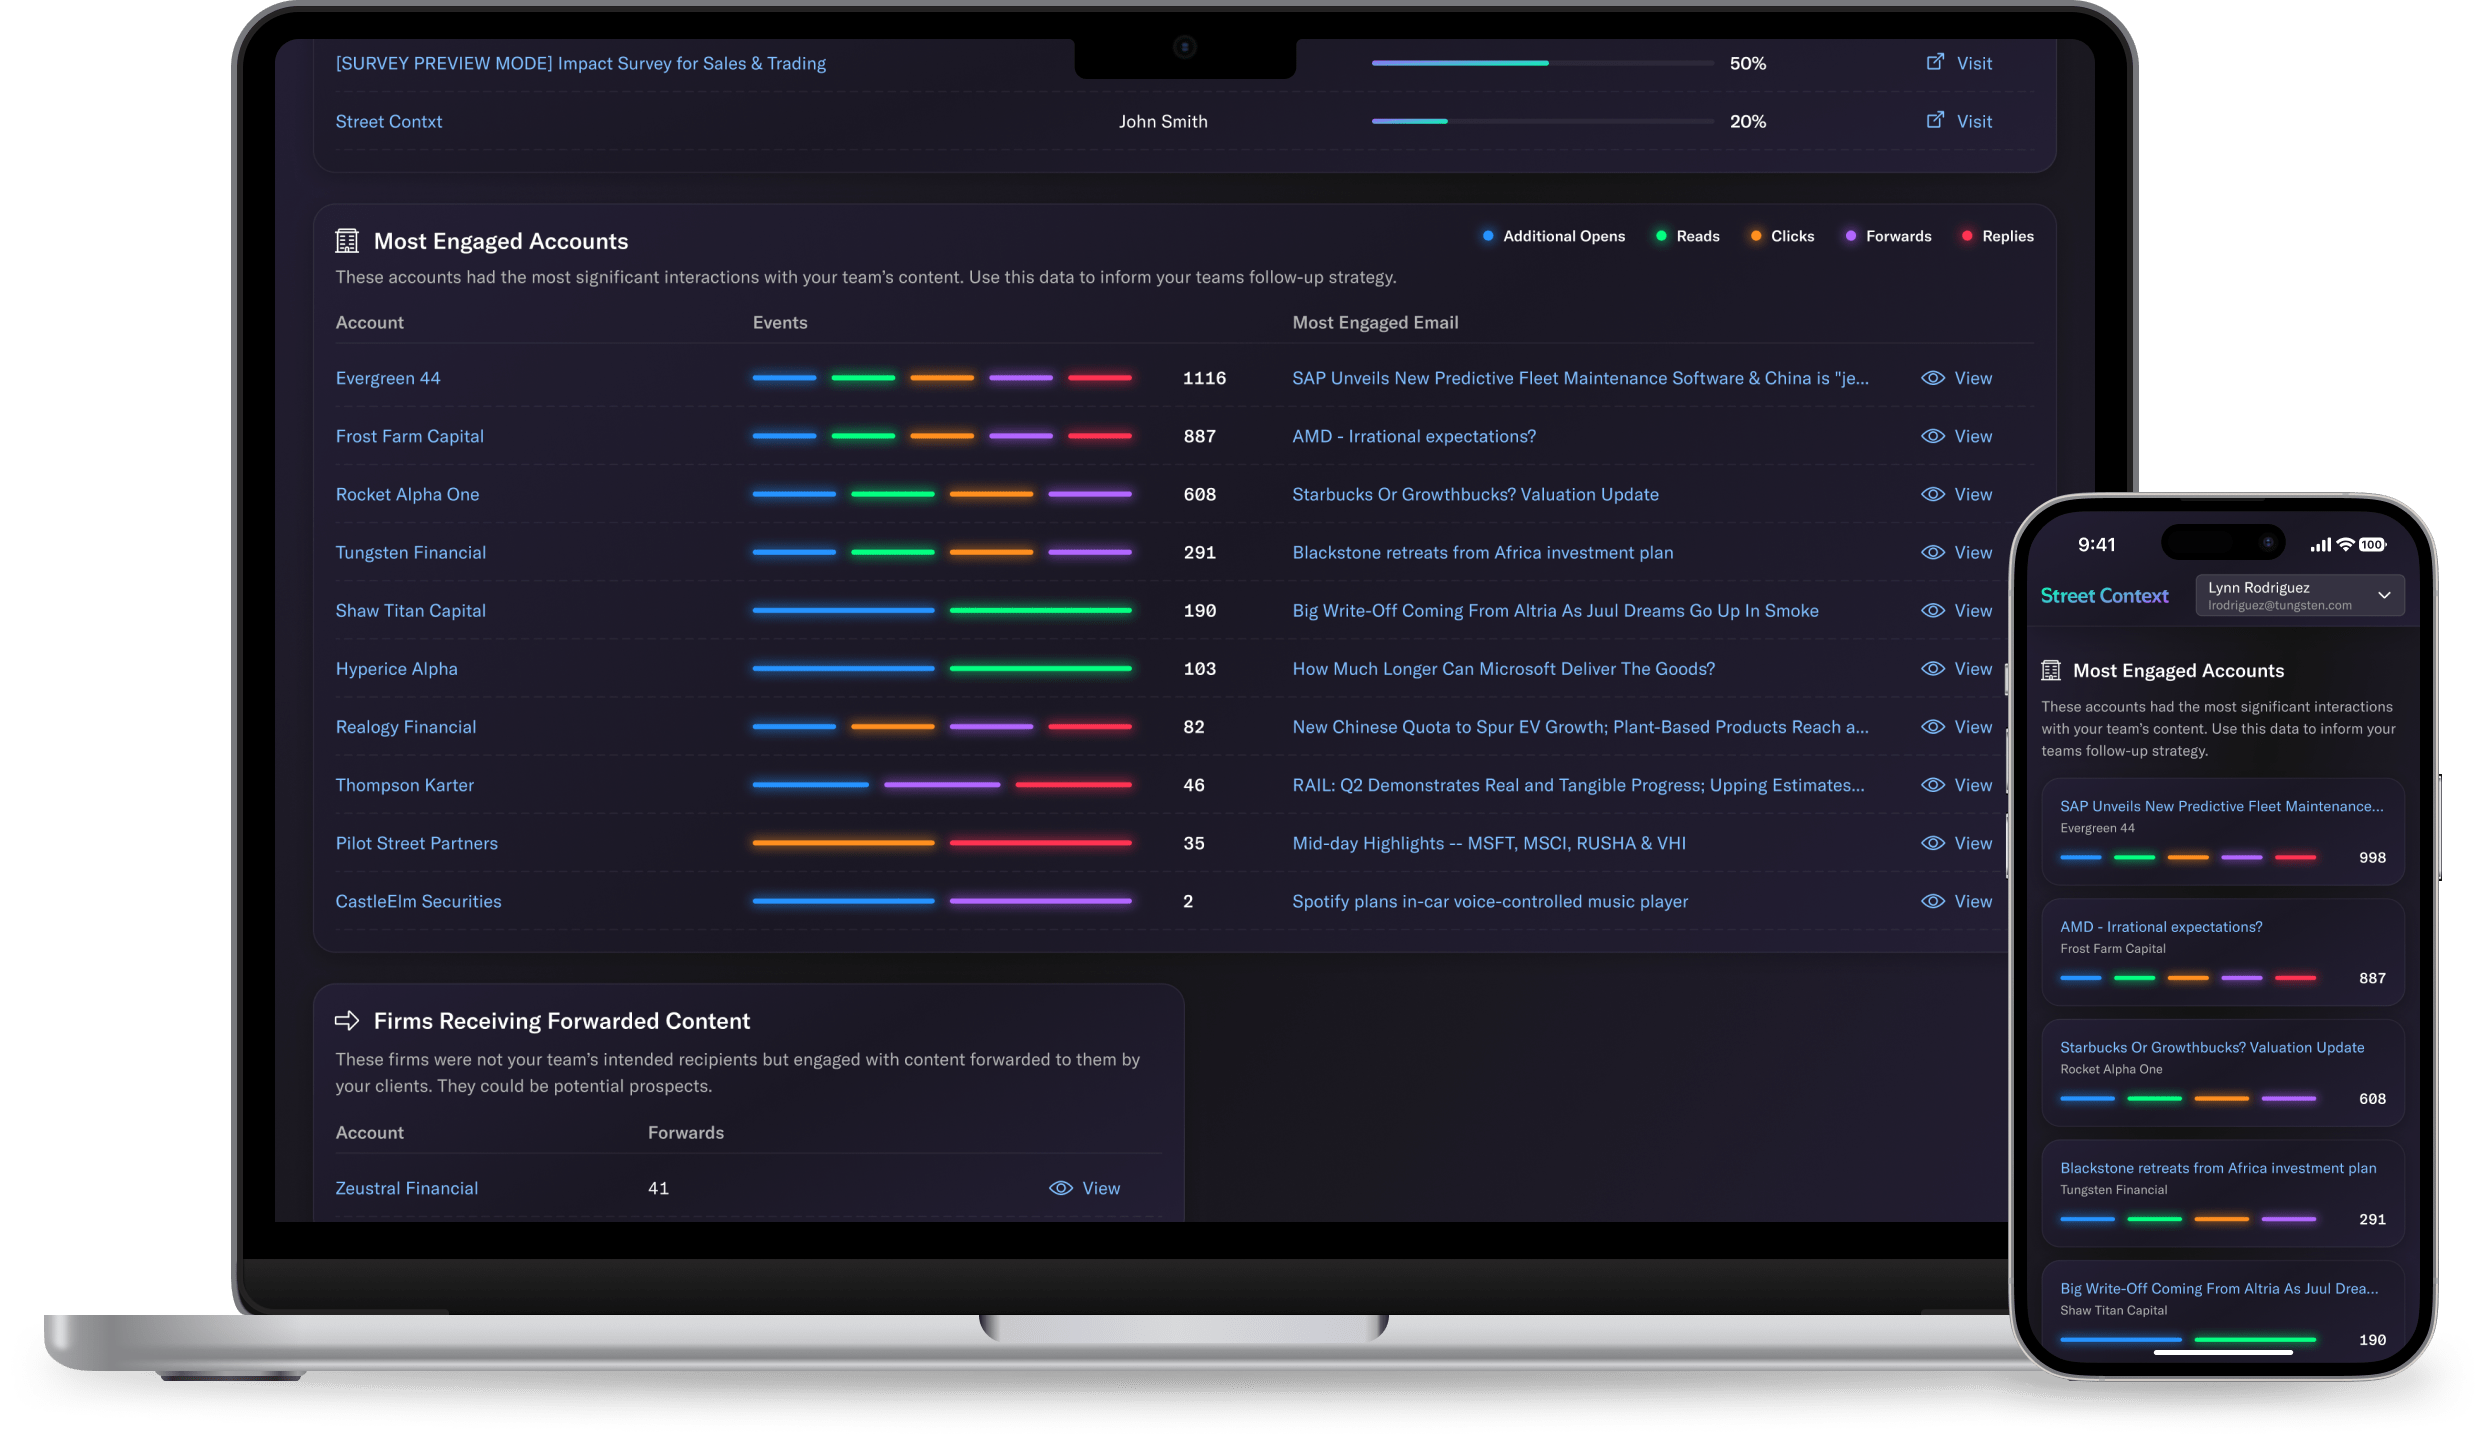Image resolution: width=2486 pixels, height=1436 pixels.
Task: Click the Forwards column header
Action: coord(685,1132)
